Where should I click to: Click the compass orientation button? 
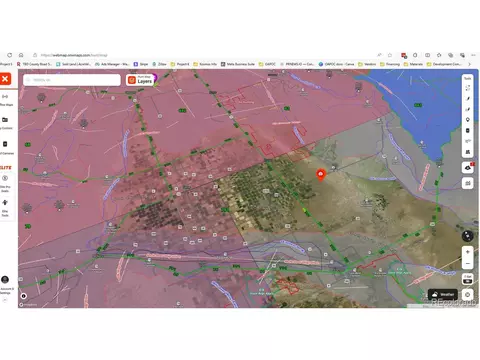(467, 236)
